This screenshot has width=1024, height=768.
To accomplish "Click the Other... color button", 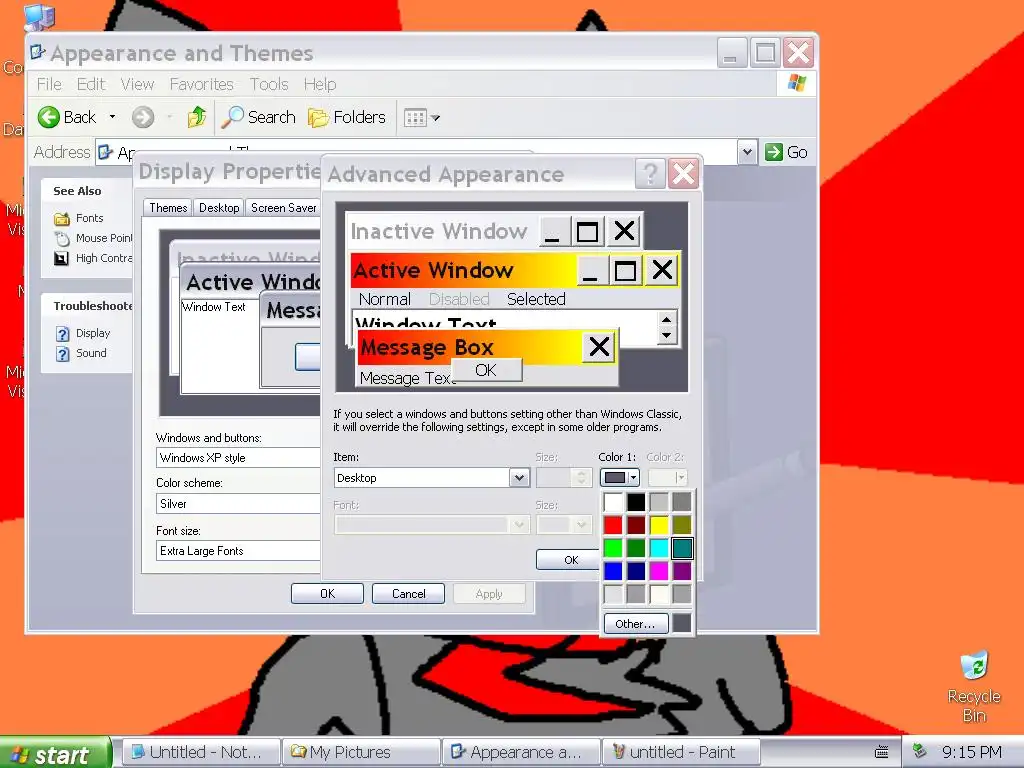I will pos(635,624).
